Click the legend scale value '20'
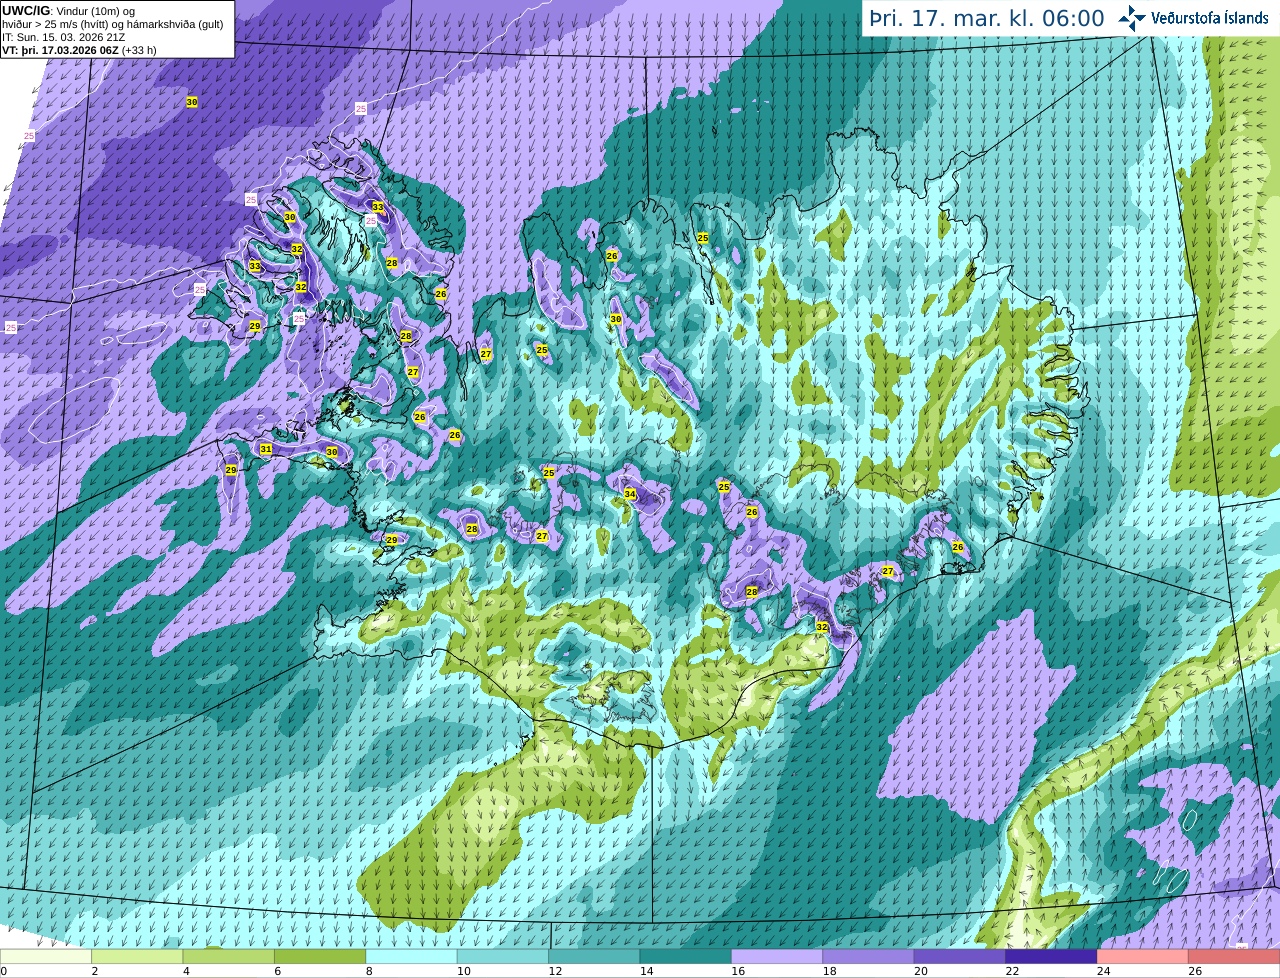The image size is (1280, 978). pyautogui.click(x=920, y=971)
